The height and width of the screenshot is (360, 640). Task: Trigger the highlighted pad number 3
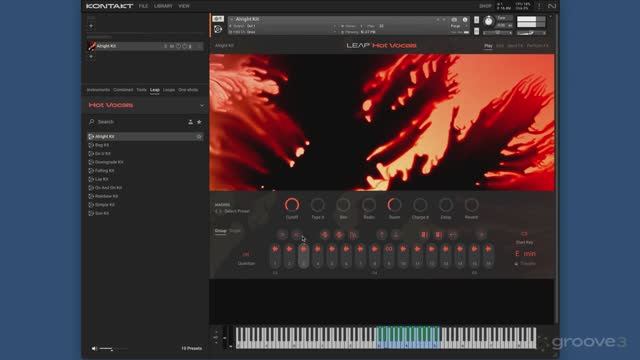pyautogui.click(x=304, y=256)
